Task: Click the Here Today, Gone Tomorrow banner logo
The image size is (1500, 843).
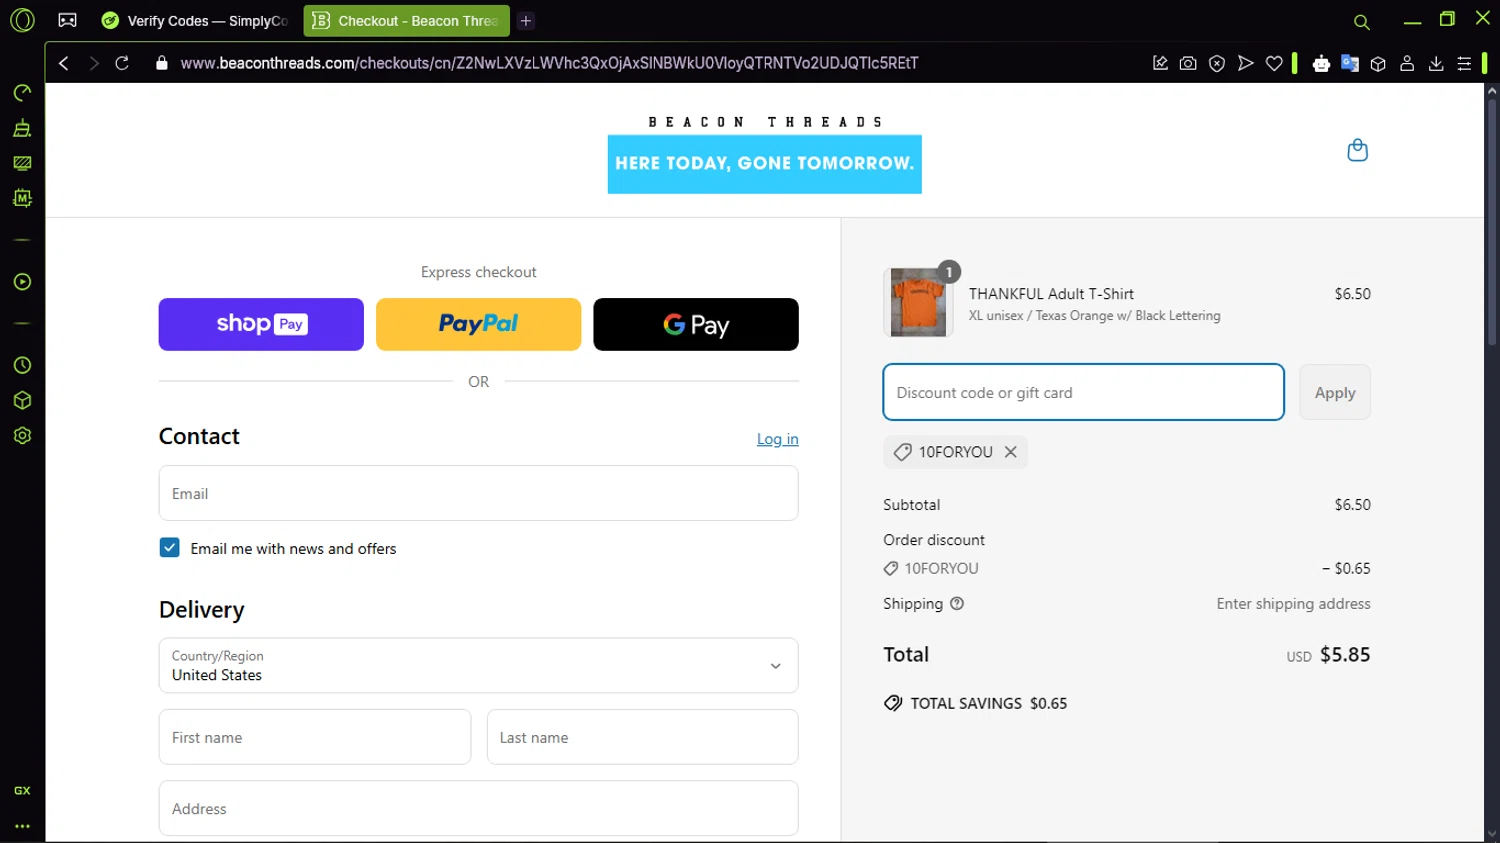Action: coord(765,164)
